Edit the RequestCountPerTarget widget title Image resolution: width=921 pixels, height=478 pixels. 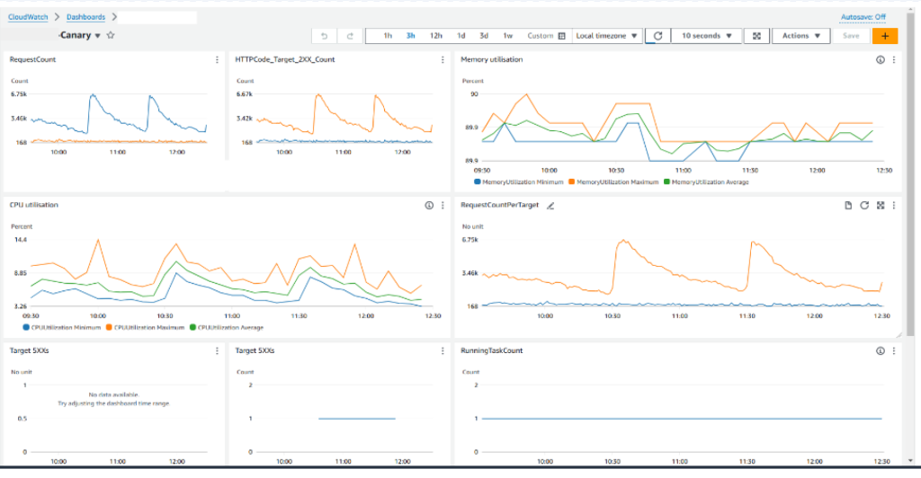pyautogui.click(x=550, y=205)
